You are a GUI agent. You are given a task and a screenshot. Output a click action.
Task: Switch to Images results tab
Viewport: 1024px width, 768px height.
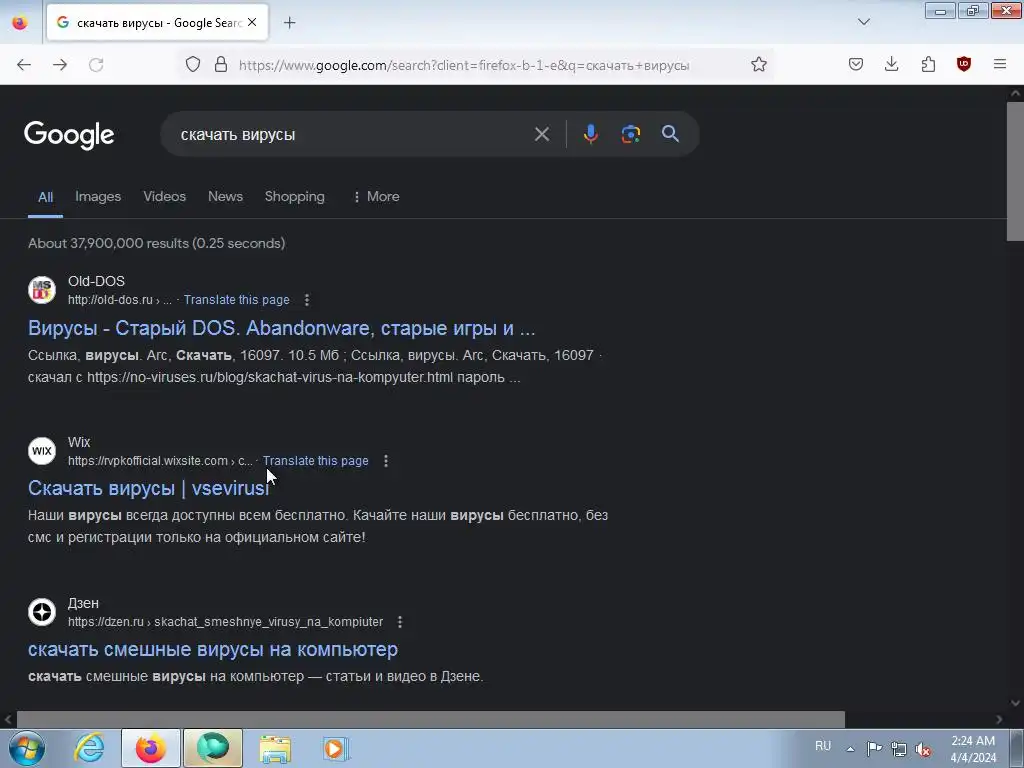click(x=98, y=197)
